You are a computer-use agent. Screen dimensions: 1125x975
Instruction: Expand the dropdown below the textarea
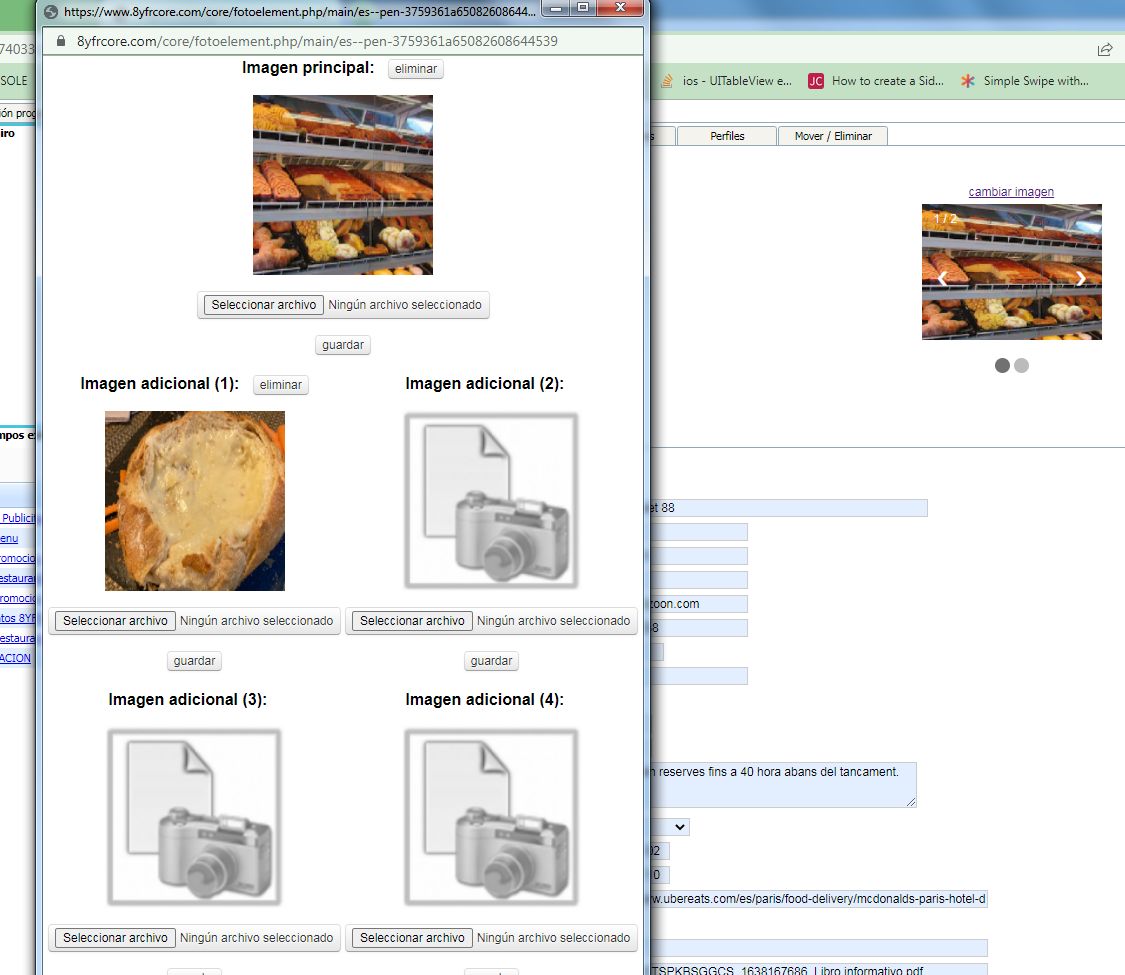[x=668, y=827]
